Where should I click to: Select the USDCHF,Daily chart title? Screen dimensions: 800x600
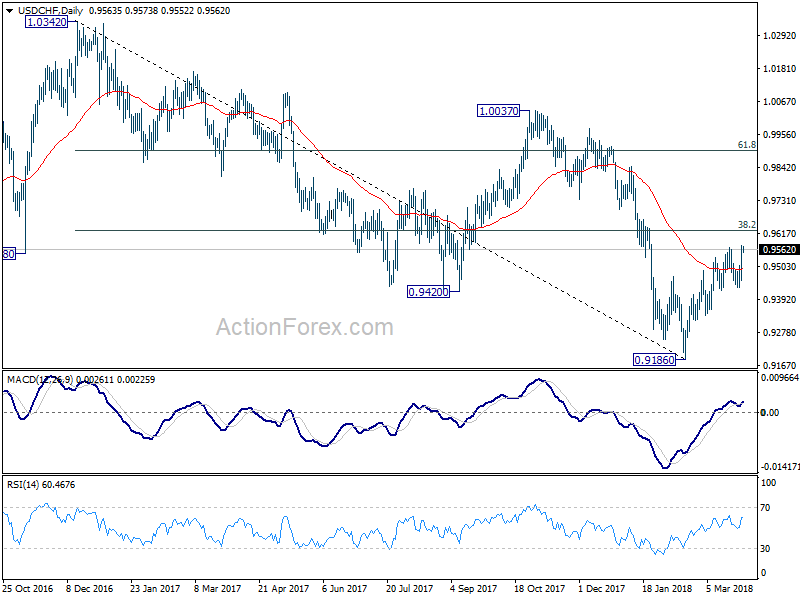click(x=50, y=11)
